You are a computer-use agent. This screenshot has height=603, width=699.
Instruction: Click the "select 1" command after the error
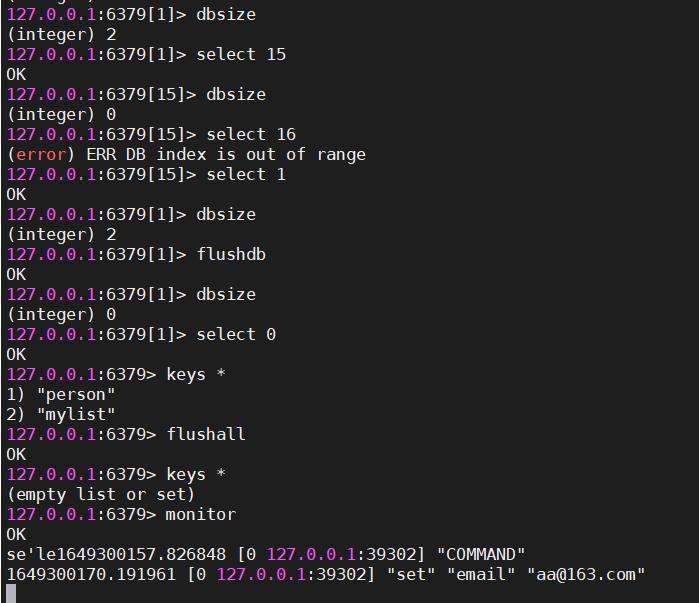click(x=246, y=174)
